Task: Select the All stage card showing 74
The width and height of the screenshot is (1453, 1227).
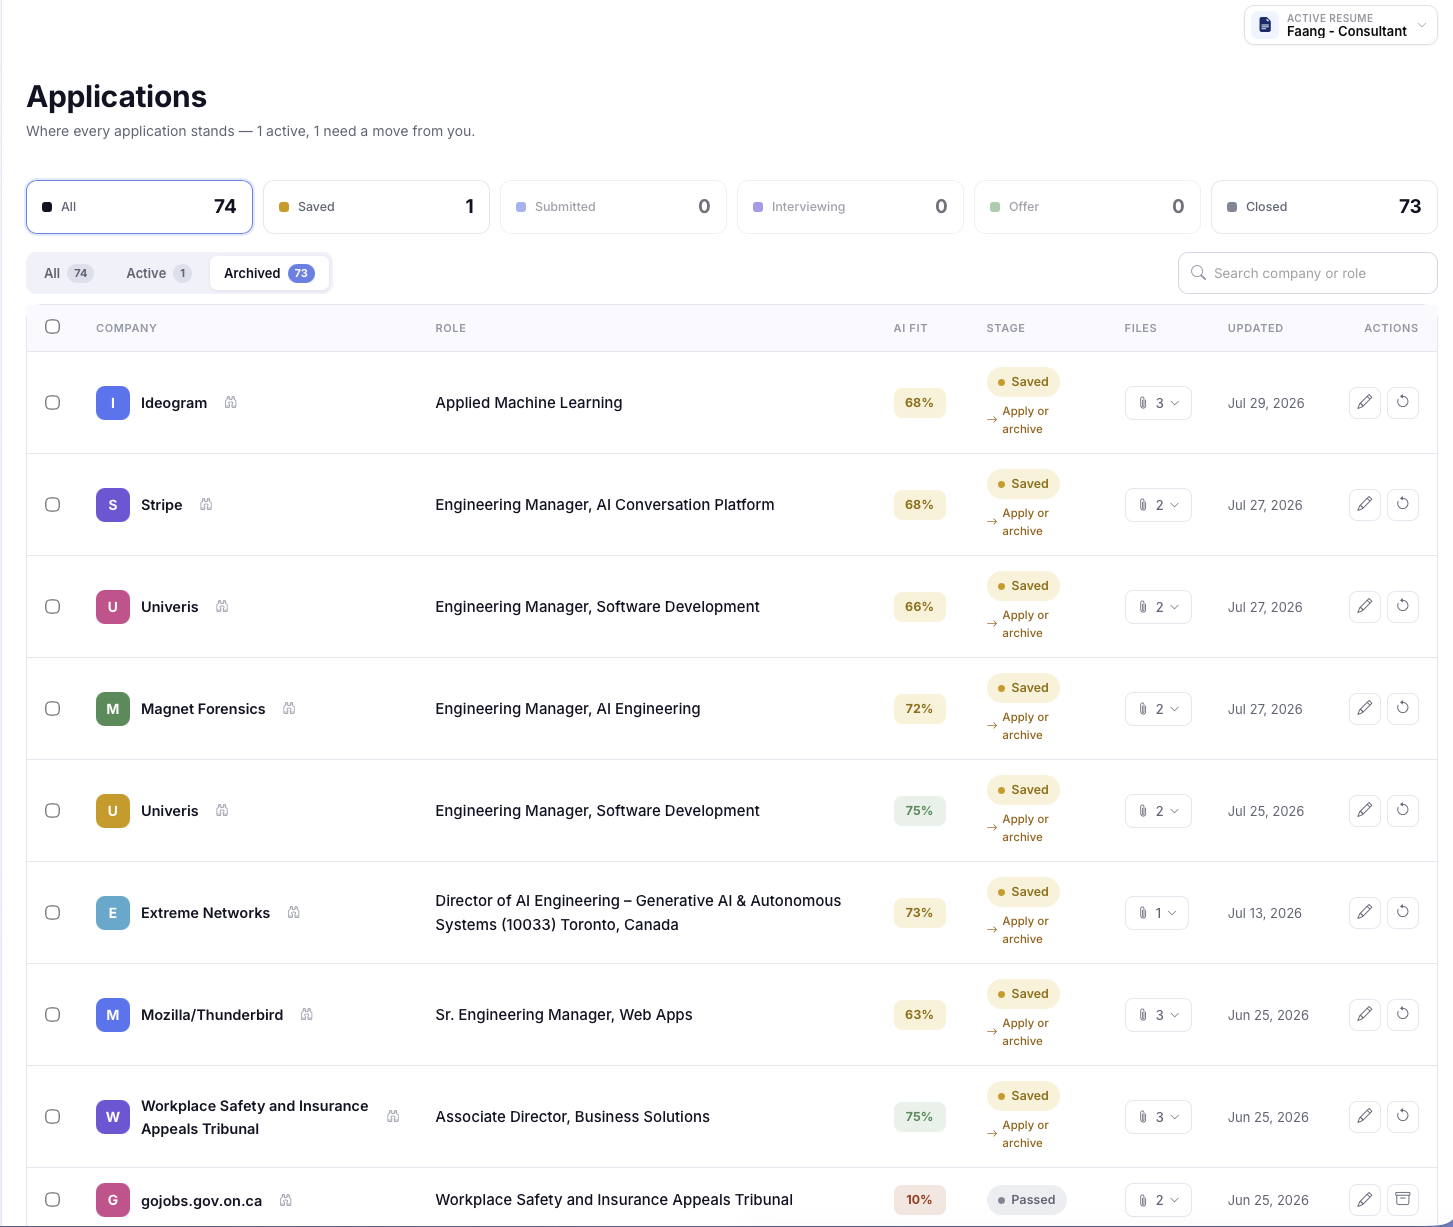Action: [139, 207]
